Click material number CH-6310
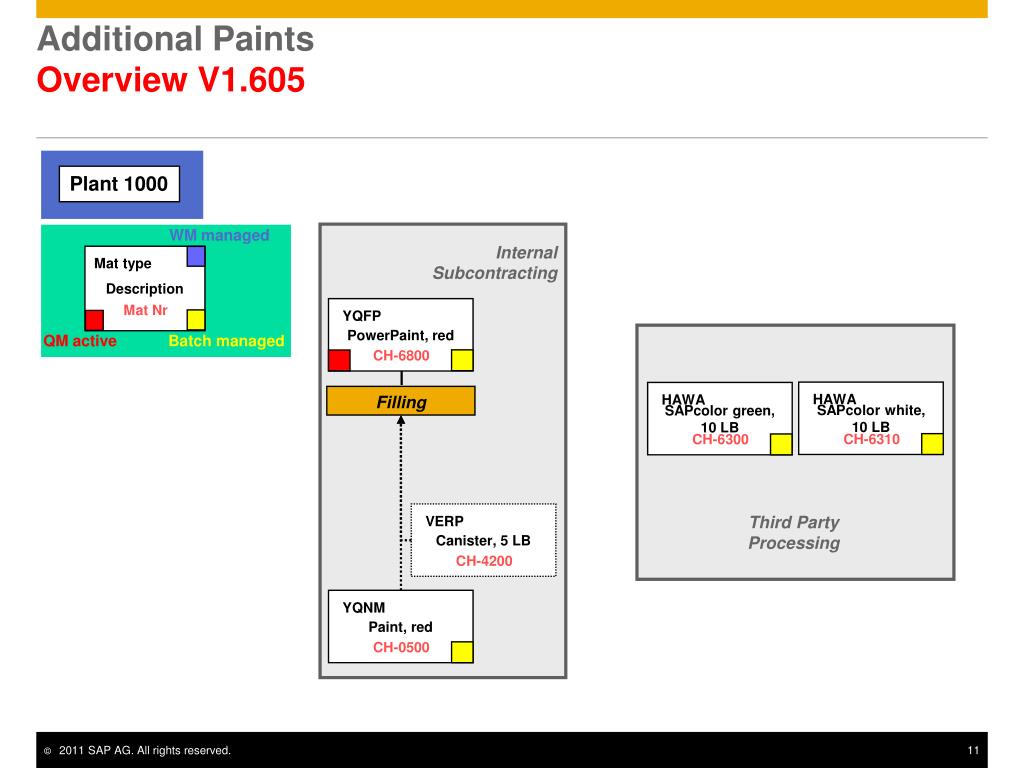Screen dimensions: 1024x768 coord(871,439)
